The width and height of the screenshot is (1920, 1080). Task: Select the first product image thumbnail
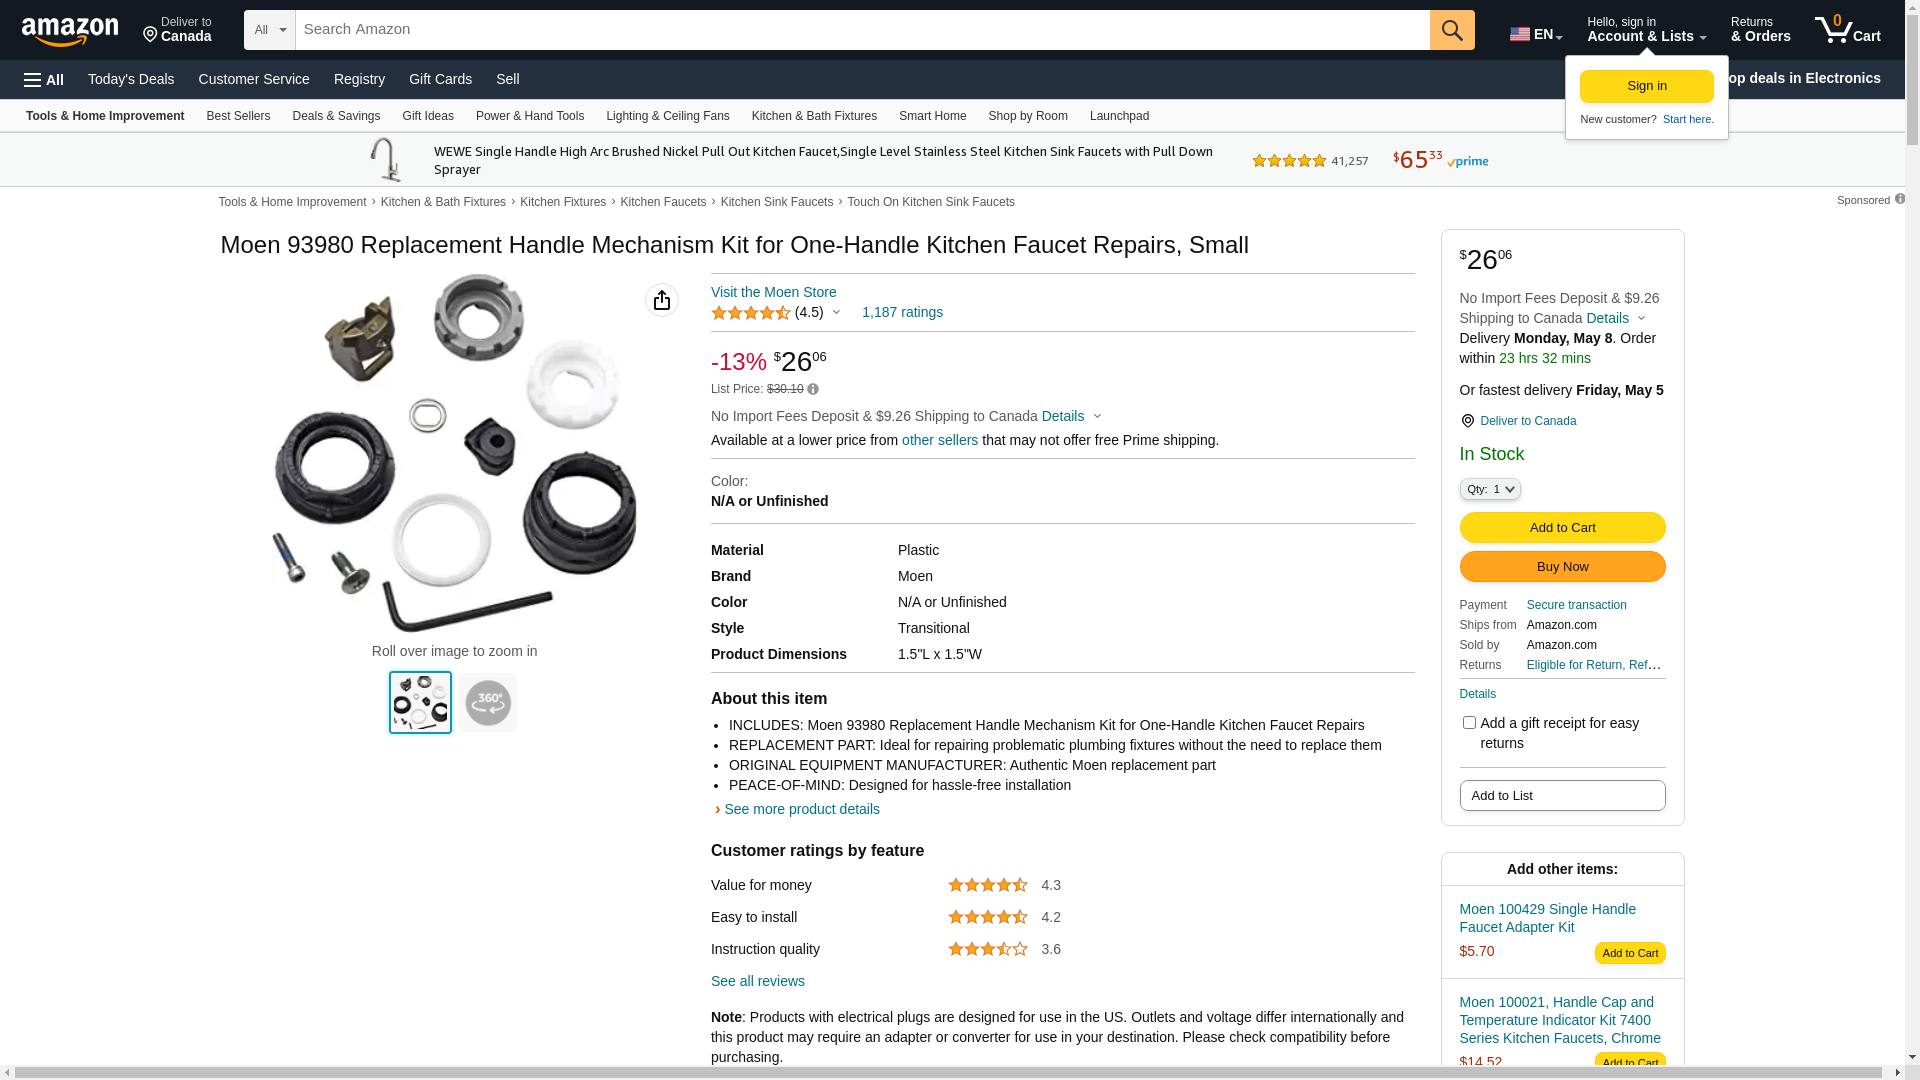tap(420, 702)
